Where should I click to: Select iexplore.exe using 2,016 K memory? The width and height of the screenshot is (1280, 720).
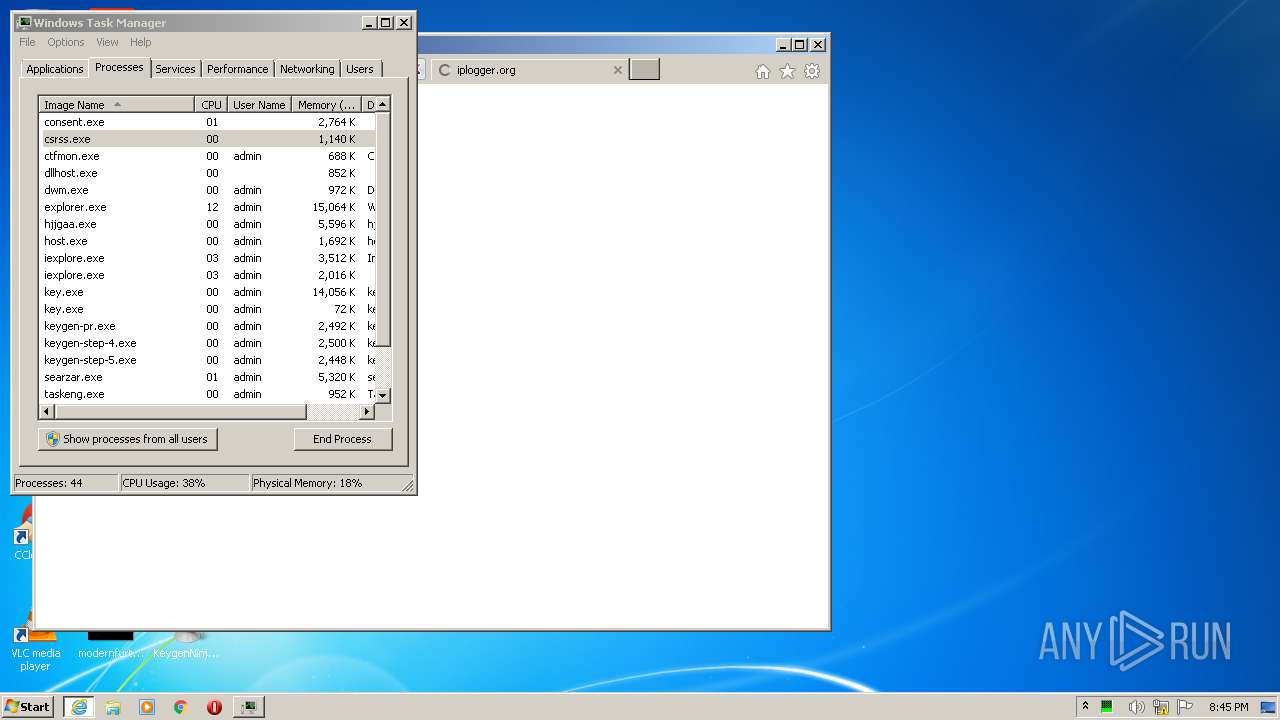(x=207, y=275)
